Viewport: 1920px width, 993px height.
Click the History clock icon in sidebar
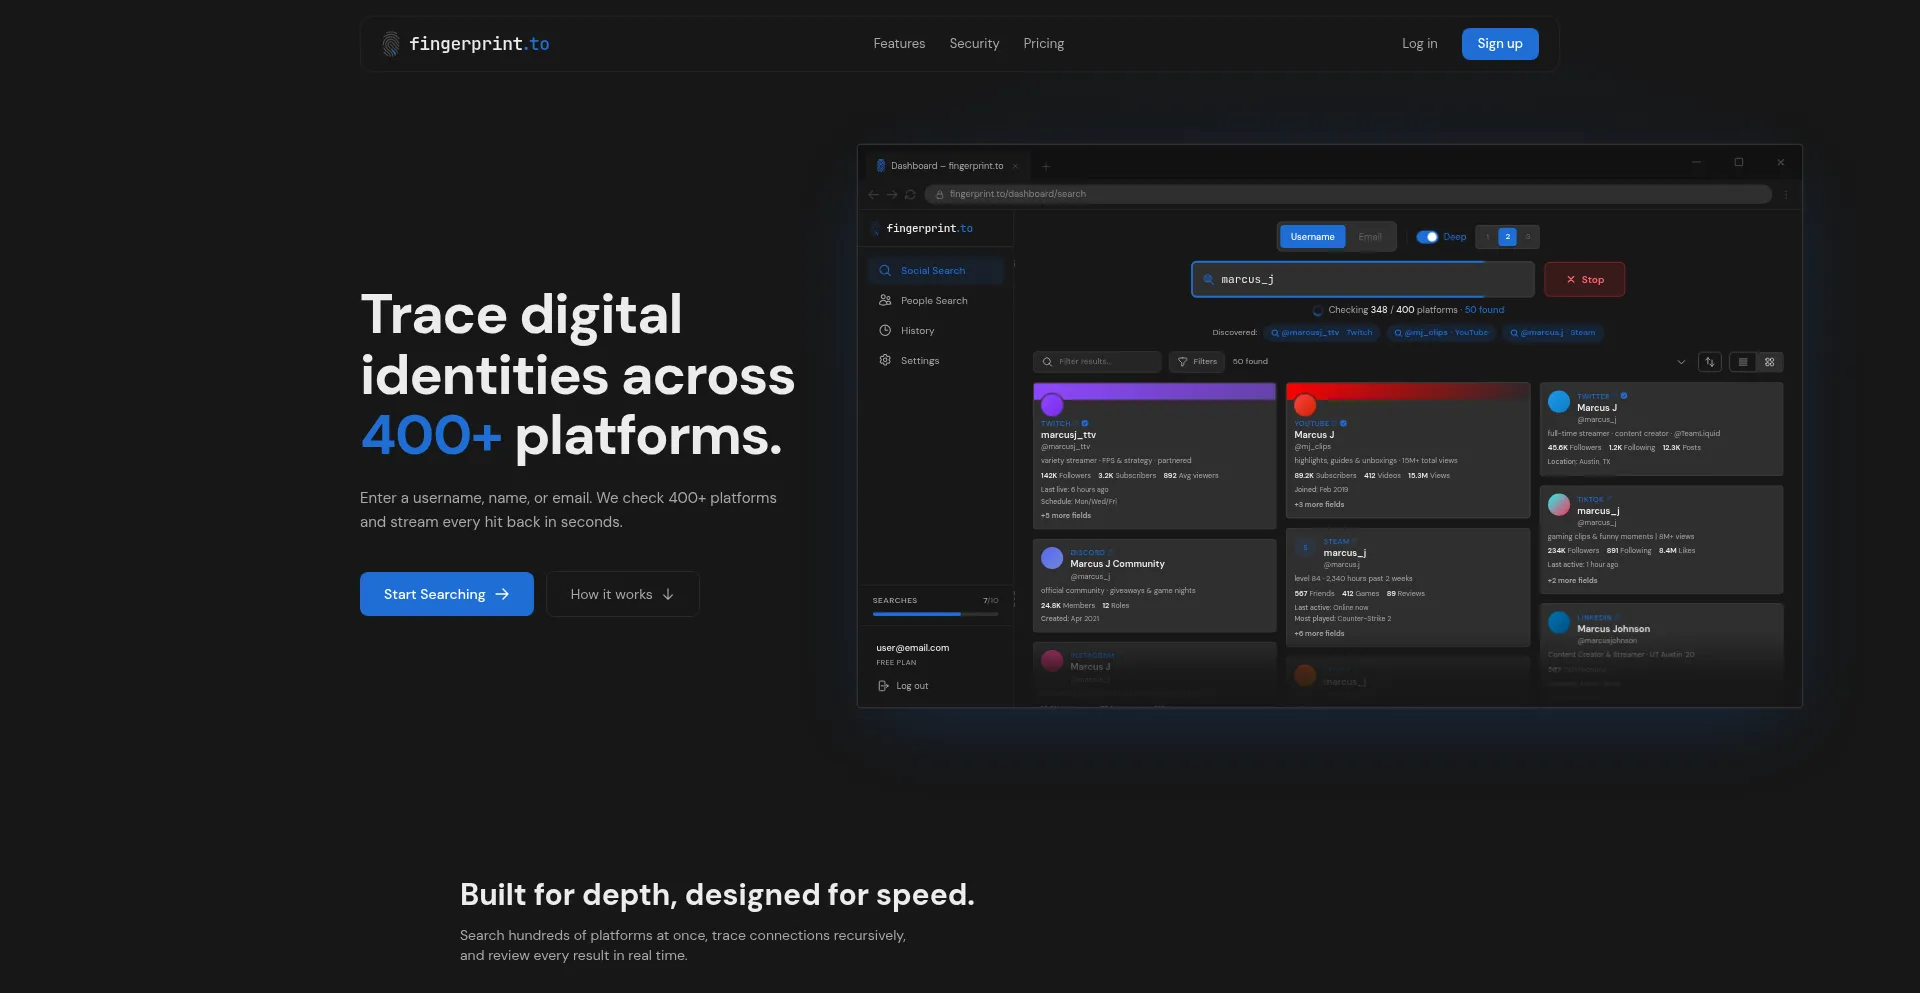point(885,330)
